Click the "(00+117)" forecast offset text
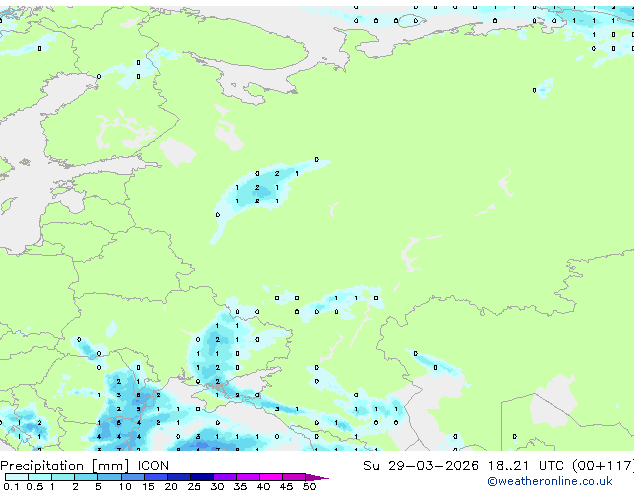Viewport: 634px width, 490px height. tap(603, 466)
